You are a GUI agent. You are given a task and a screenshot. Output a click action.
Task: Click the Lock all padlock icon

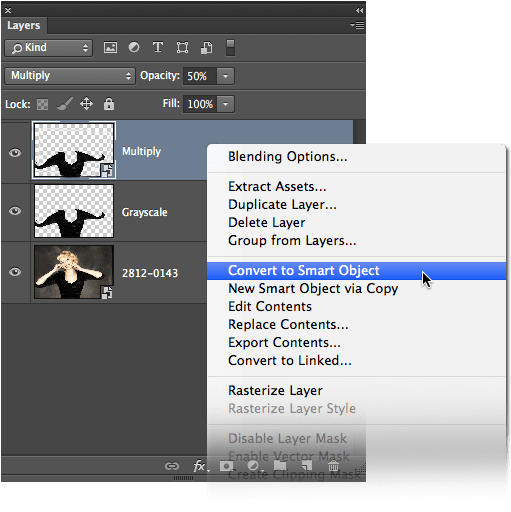109,104
